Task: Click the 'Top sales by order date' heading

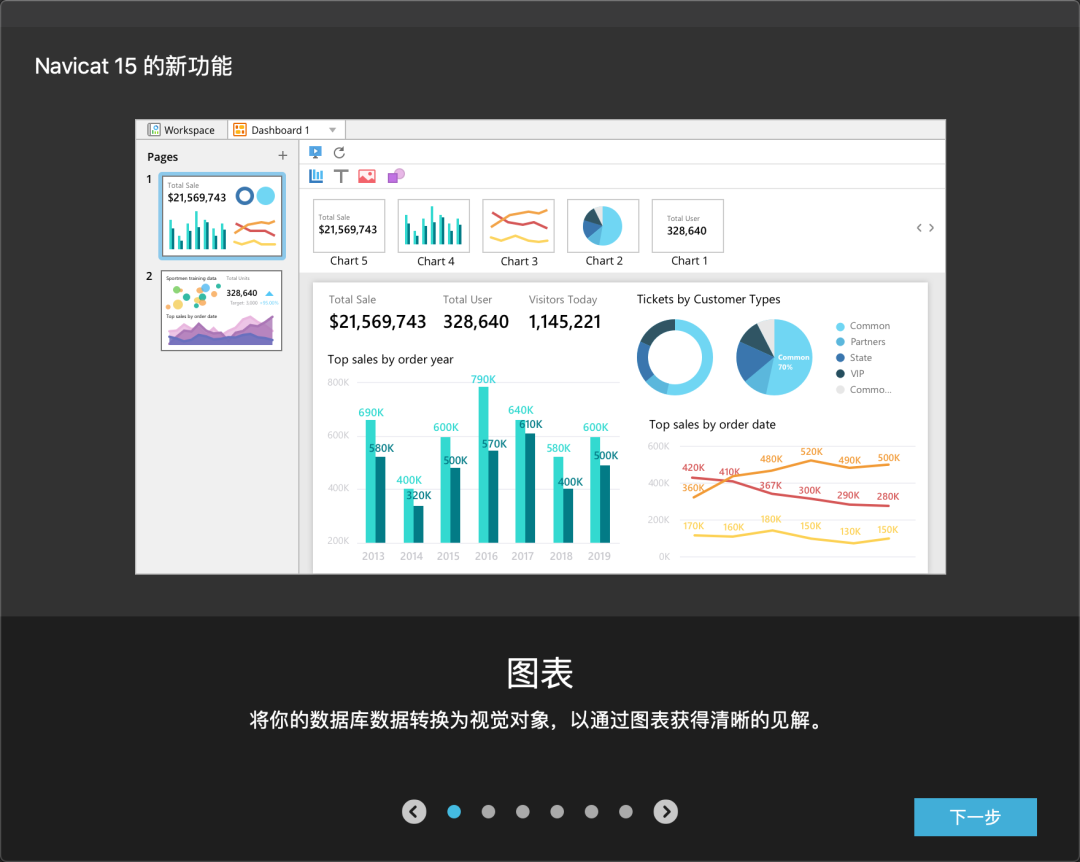Action: [712, 424]
